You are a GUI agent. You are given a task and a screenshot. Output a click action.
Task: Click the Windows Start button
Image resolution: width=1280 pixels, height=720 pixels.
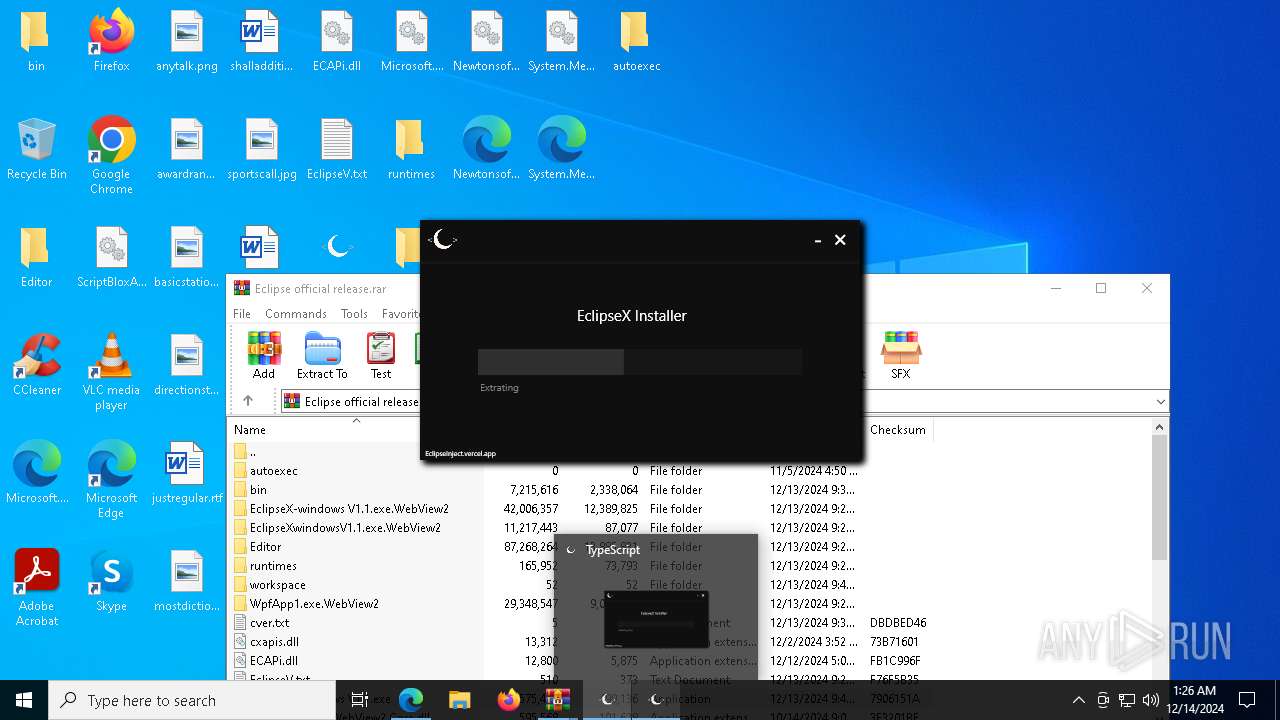pyautogui.click(x=24, y=700)
